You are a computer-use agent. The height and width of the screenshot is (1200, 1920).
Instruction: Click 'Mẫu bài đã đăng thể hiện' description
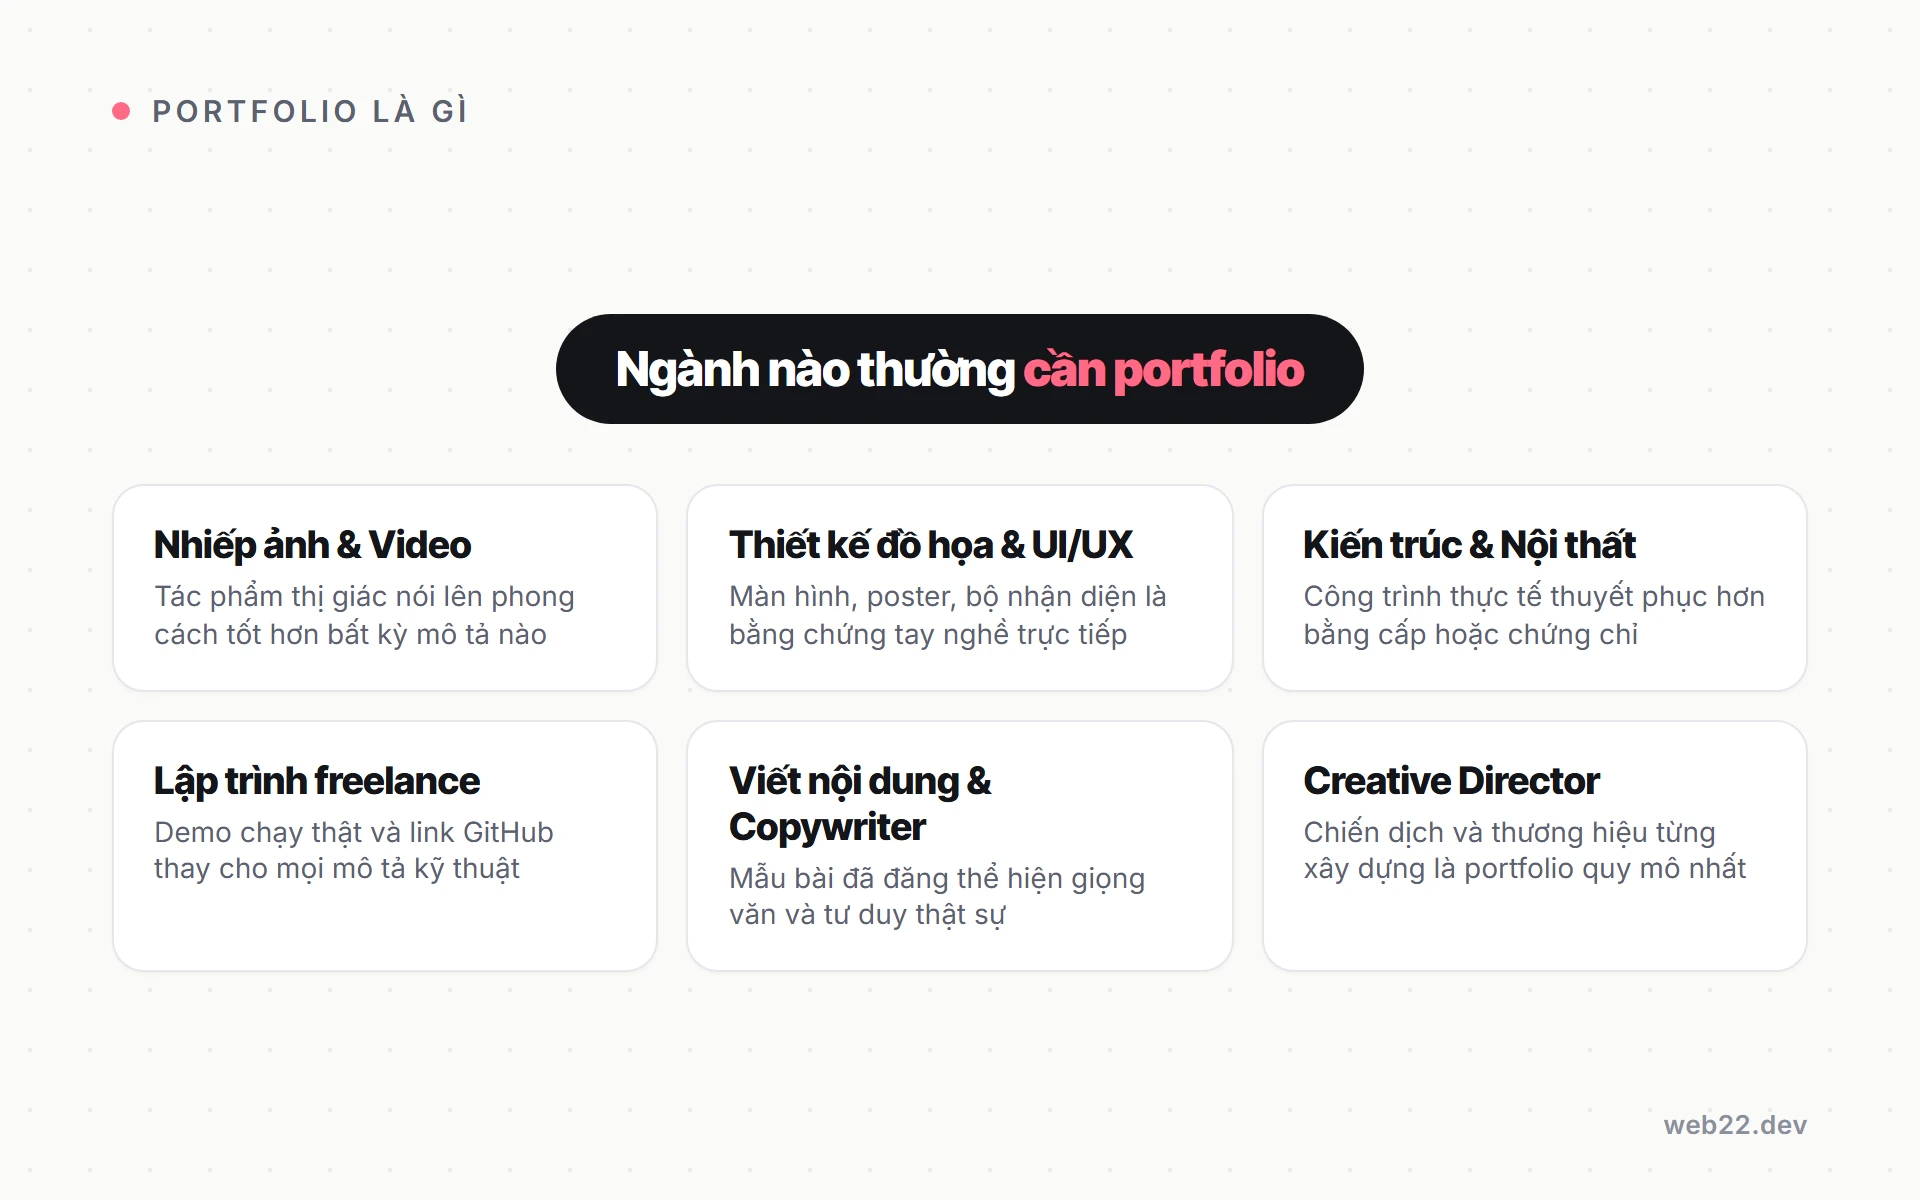coord(937,896)
